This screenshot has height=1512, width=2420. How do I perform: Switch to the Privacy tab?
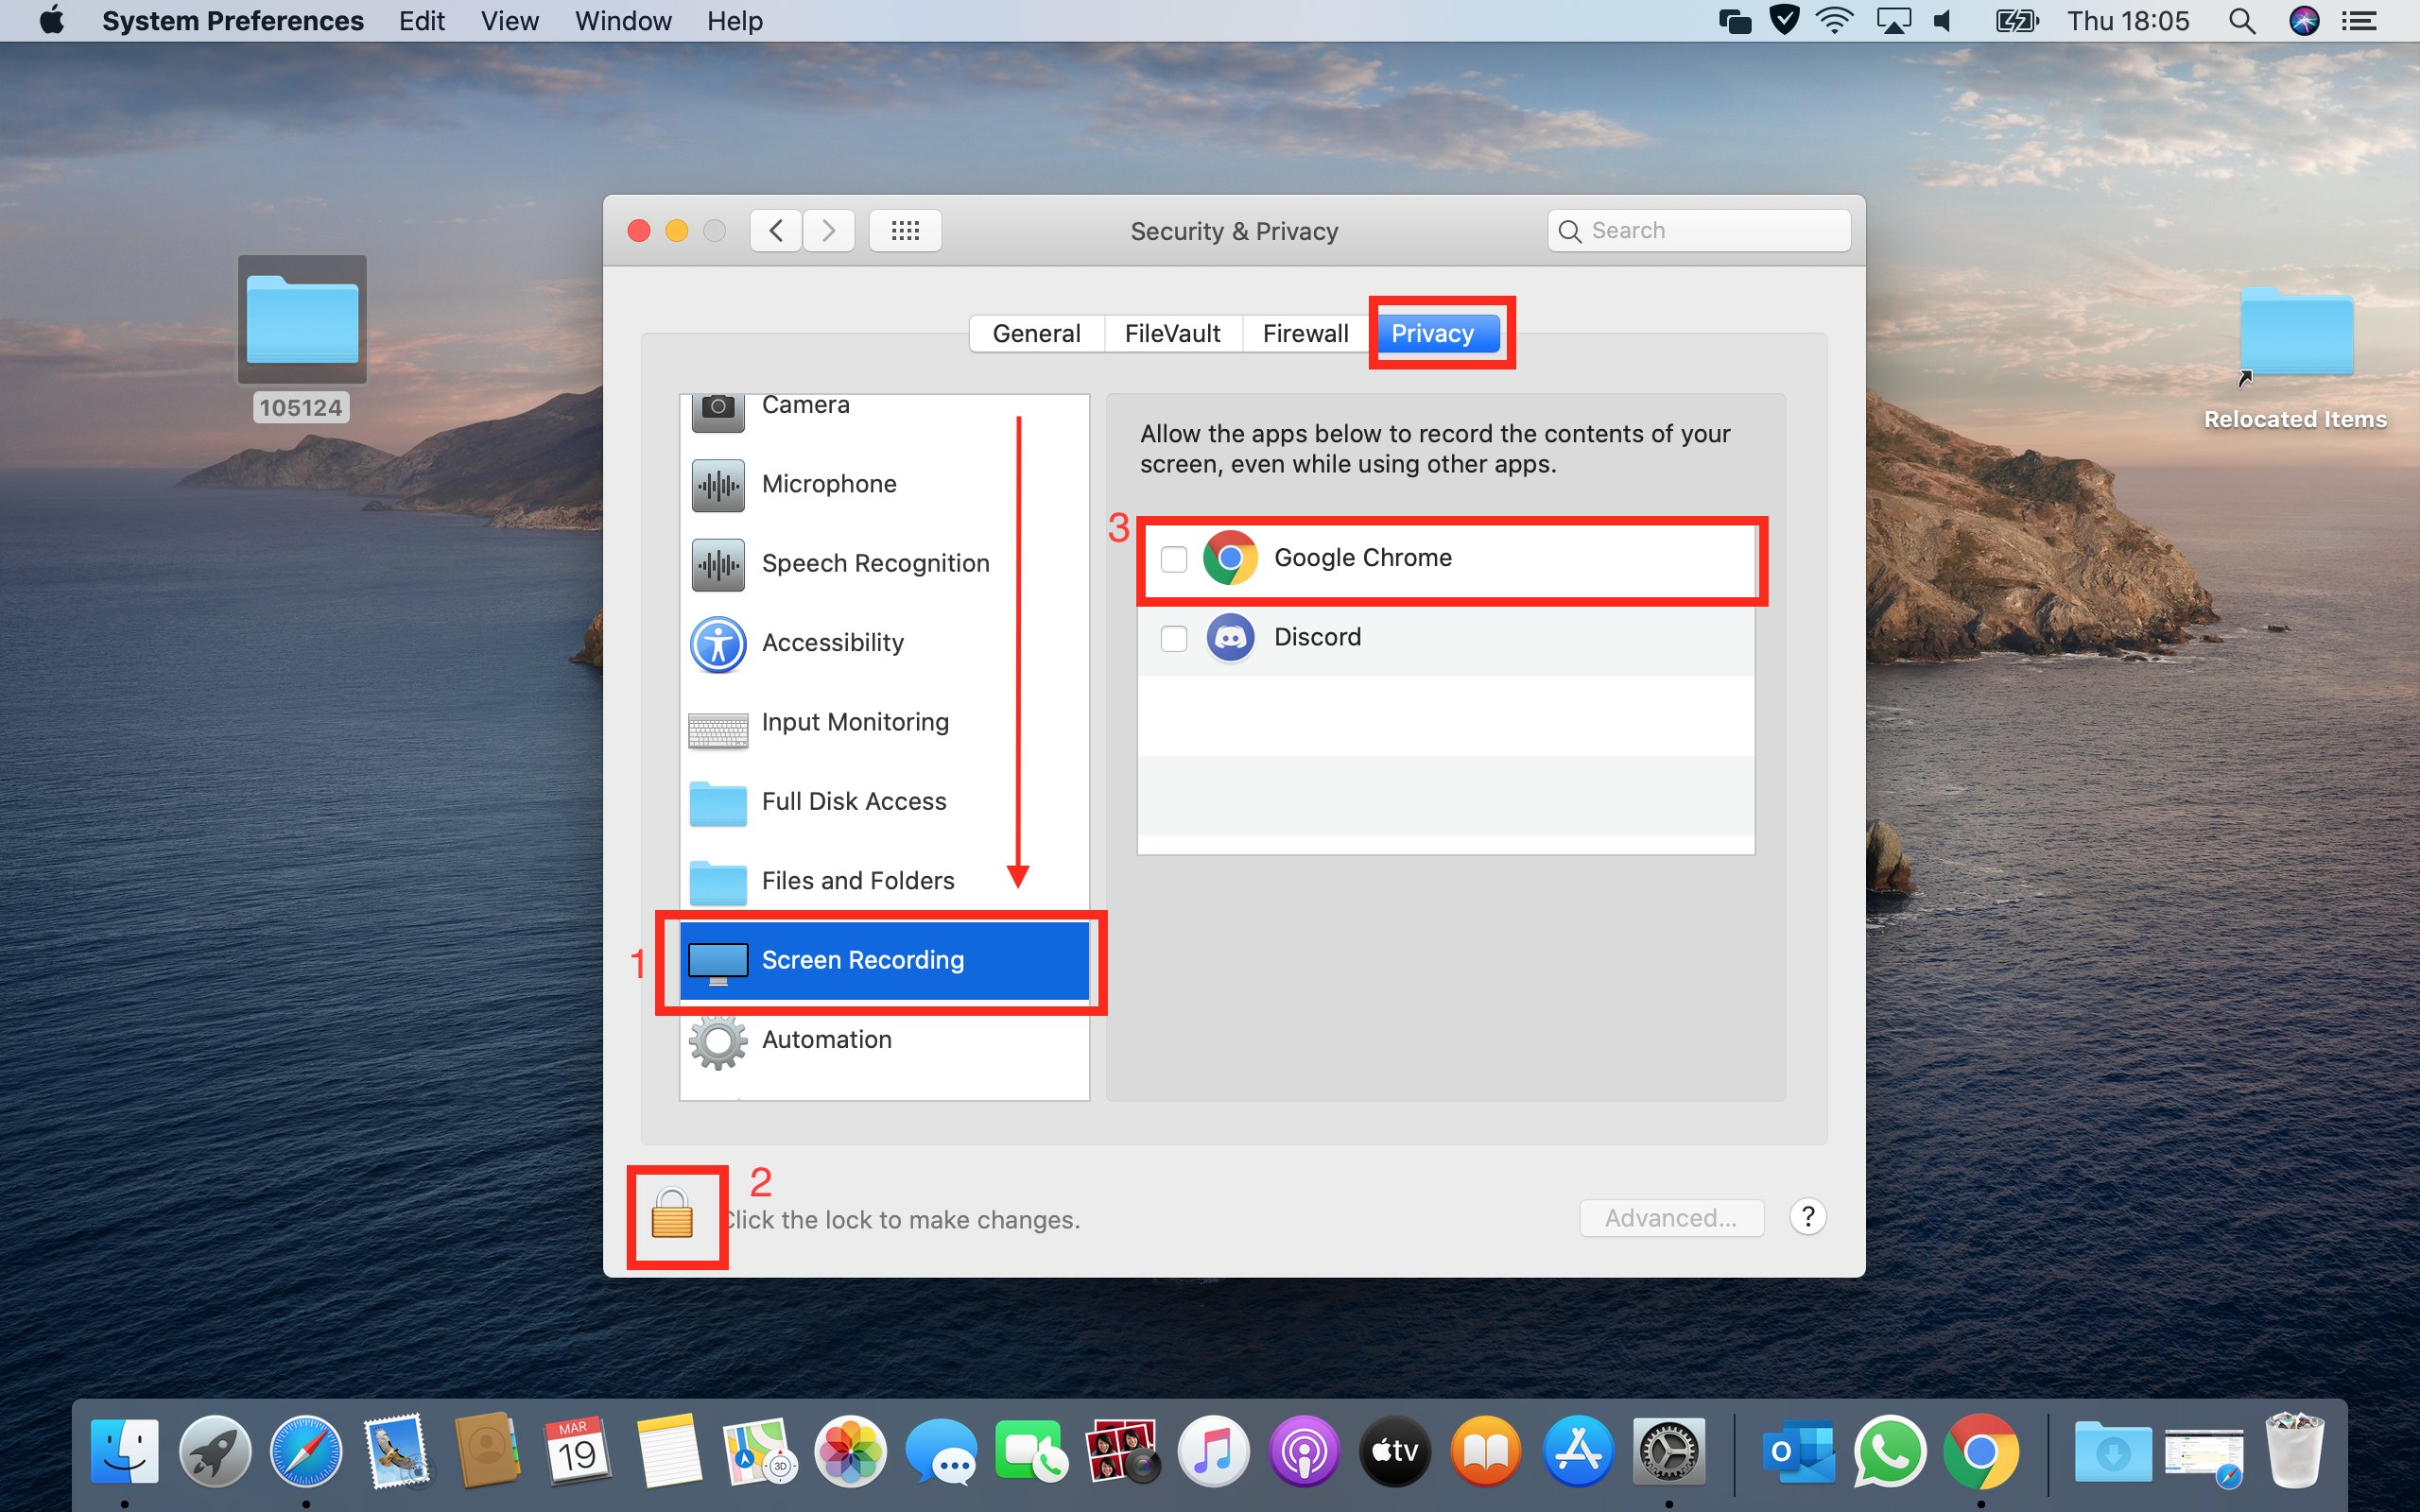pos(1432,333)
